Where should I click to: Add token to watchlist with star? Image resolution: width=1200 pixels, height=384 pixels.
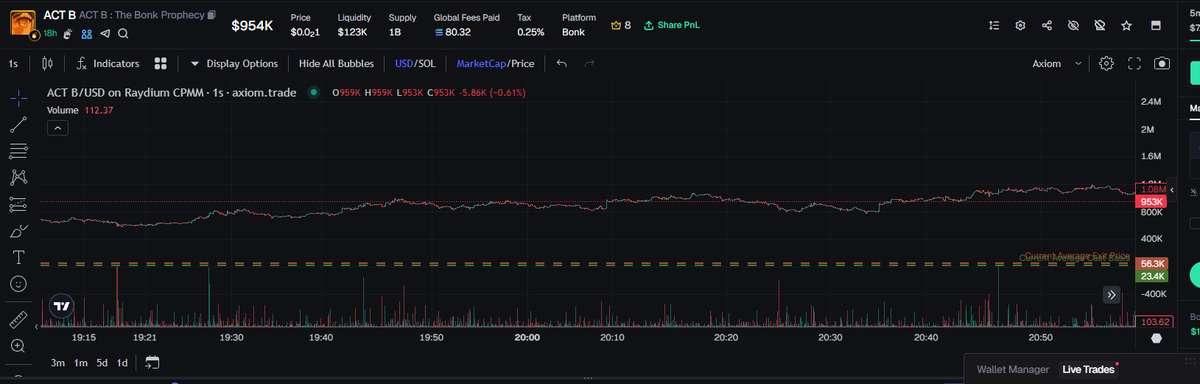coord(1127,25)
